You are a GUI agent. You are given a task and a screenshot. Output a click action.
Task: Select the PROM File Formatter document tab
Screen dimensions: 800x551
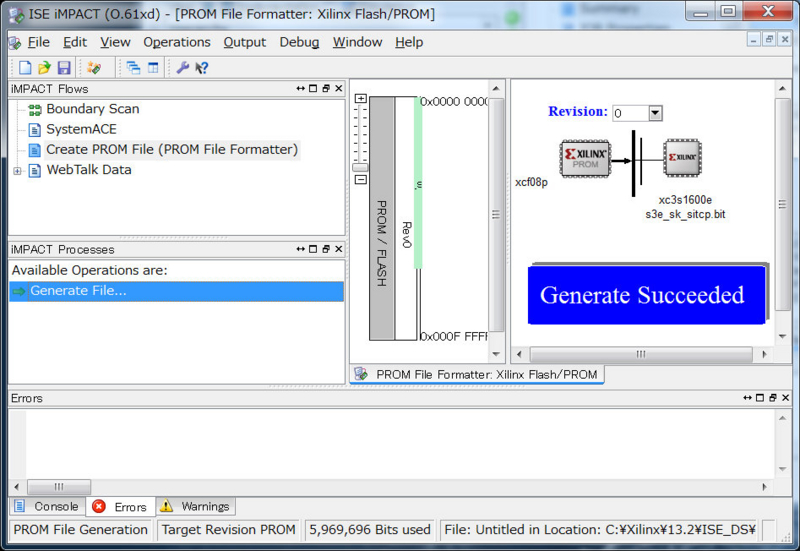477,374
